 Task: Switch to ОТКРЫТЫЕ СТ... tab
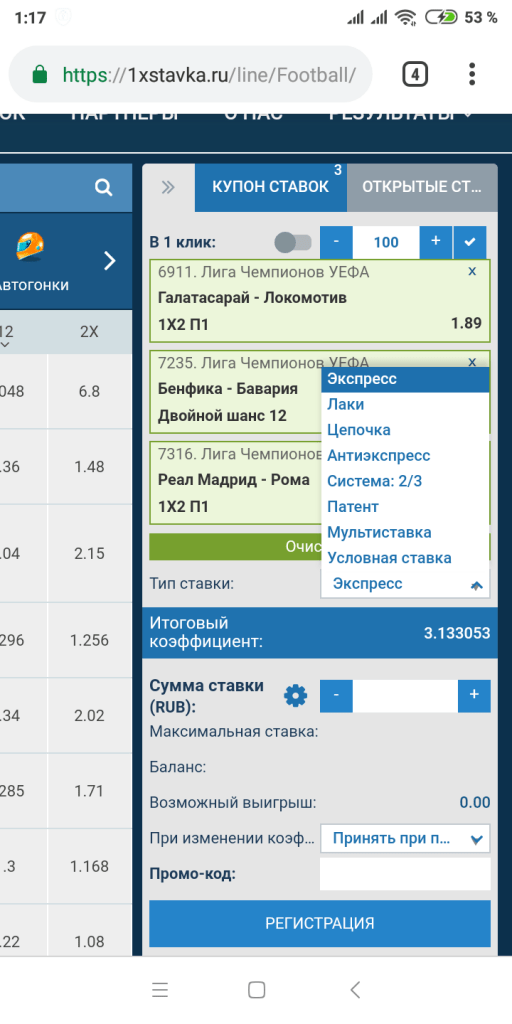(422, 187)
